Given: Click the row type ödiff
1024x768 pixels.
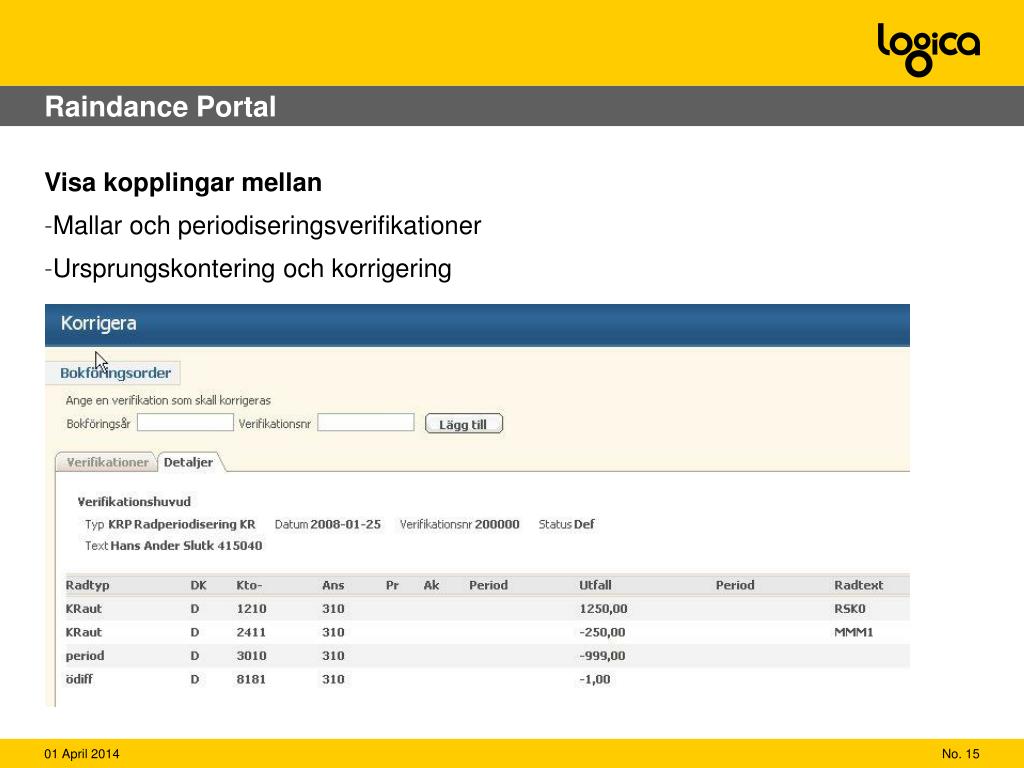Looking at the screenshot, I should (x=79, y=679).
